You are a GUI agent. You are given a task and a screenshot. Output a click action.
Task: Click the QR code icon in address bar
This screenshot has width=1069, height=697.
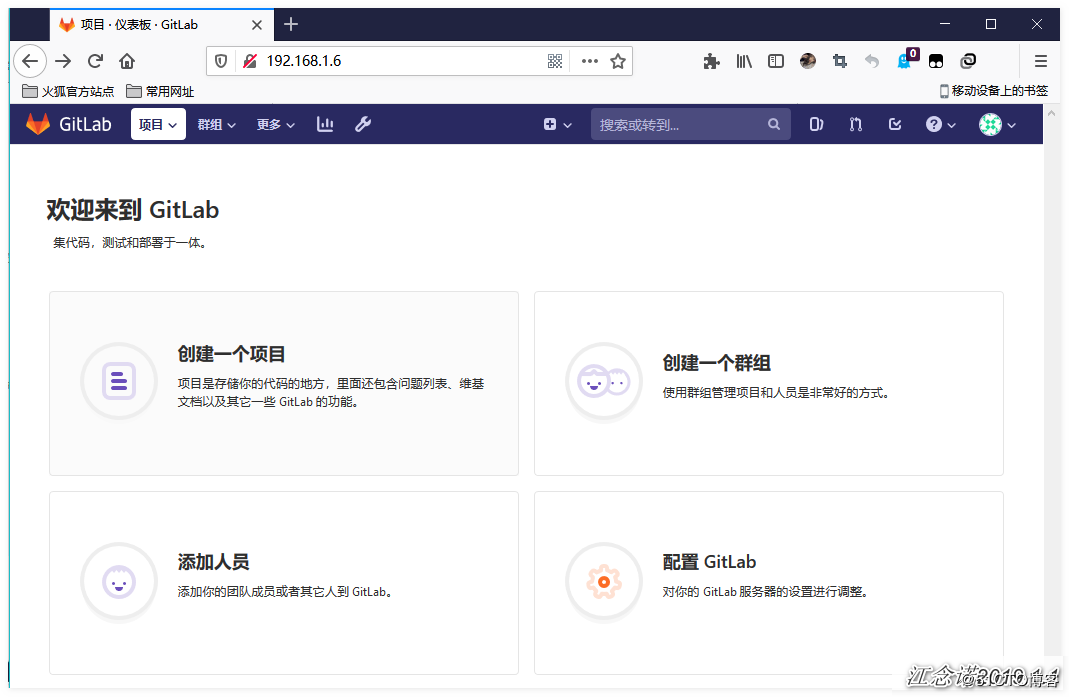(555, 61)
